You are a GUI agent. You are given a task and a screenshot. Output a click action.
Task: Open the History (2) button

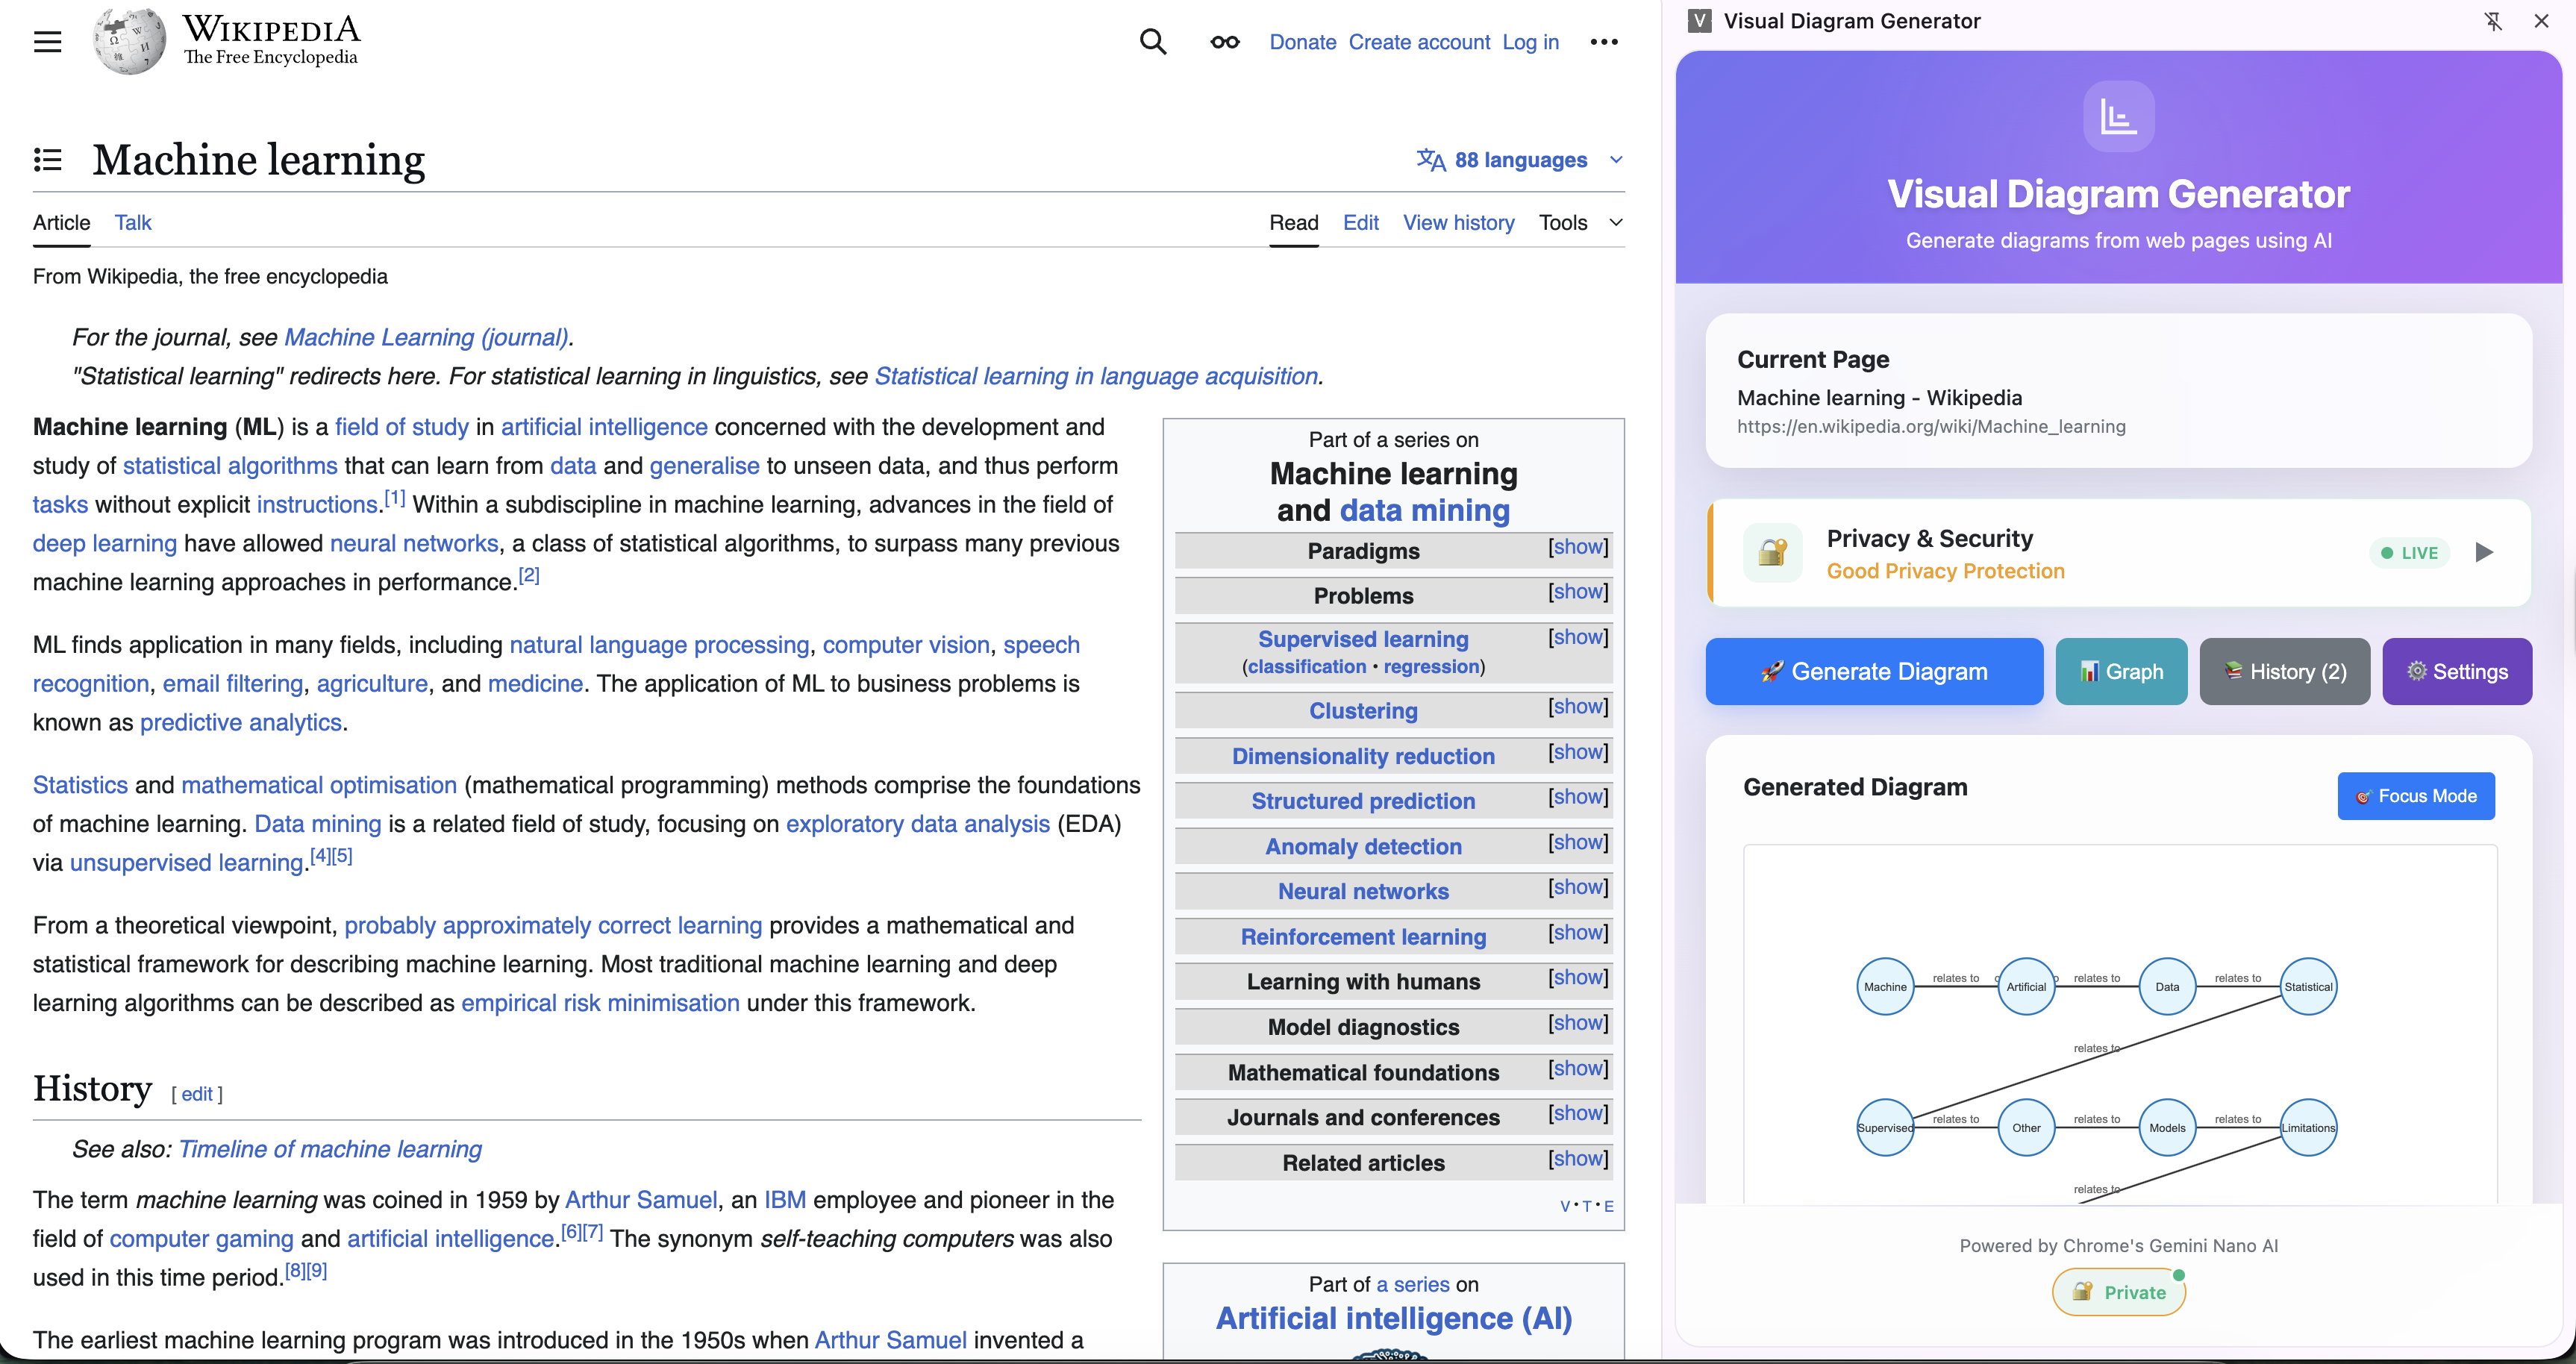click(2284, 672)
